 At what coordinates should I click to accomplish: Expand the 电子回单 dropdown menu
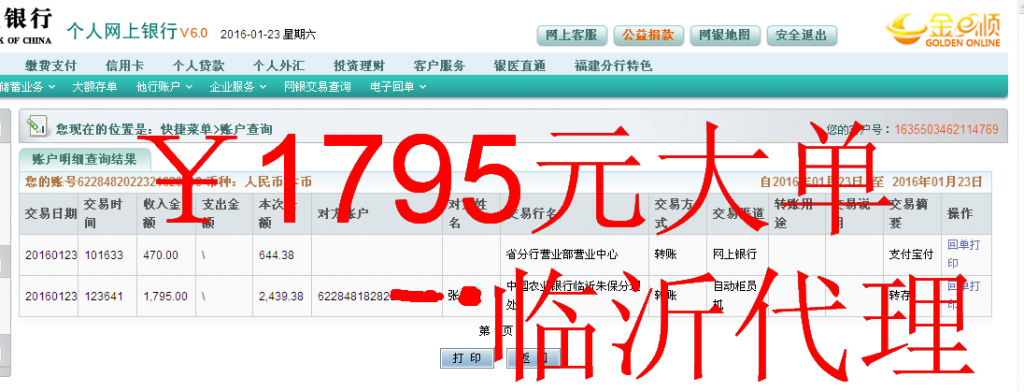(398, 86)
